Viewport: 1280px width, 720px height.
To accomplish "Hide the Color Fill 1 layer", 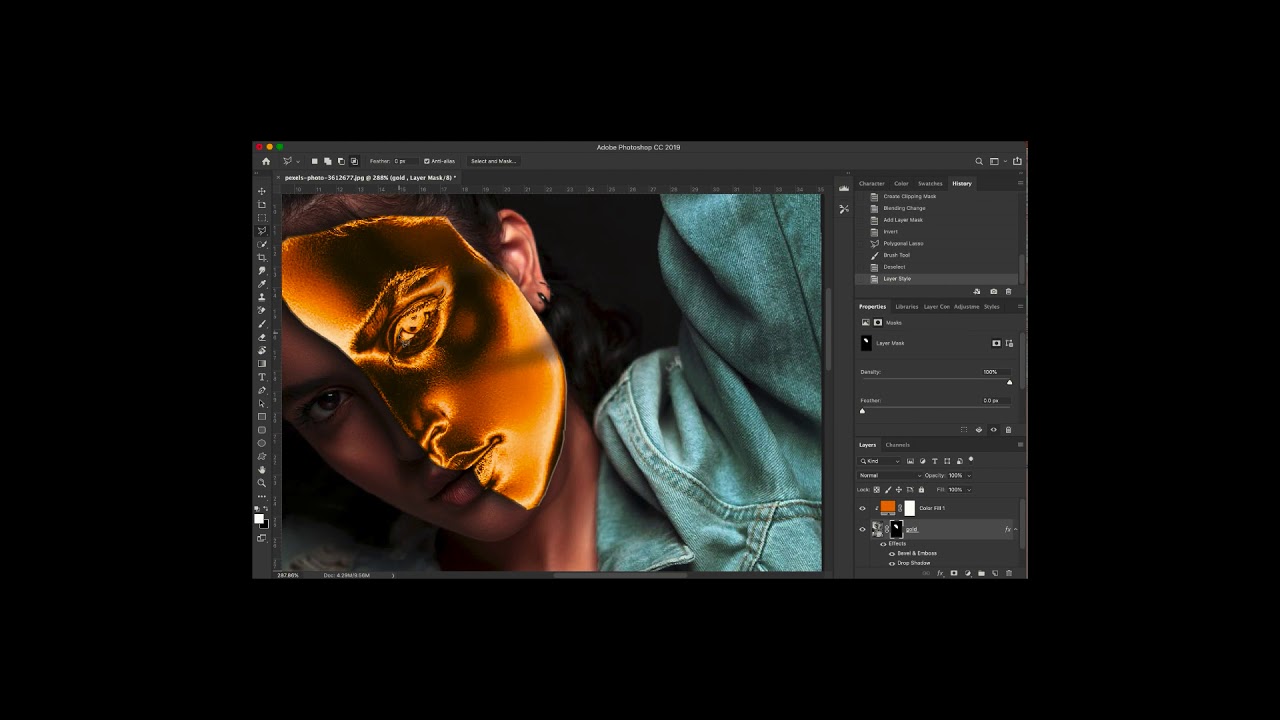I will [x=862, y=508].
